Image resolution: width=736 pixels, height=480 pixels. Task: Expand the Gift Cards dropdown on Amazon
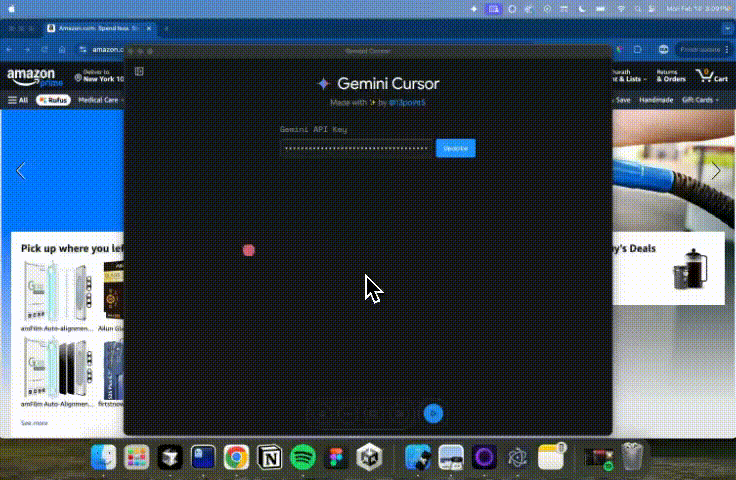click(x=700, y=100)
